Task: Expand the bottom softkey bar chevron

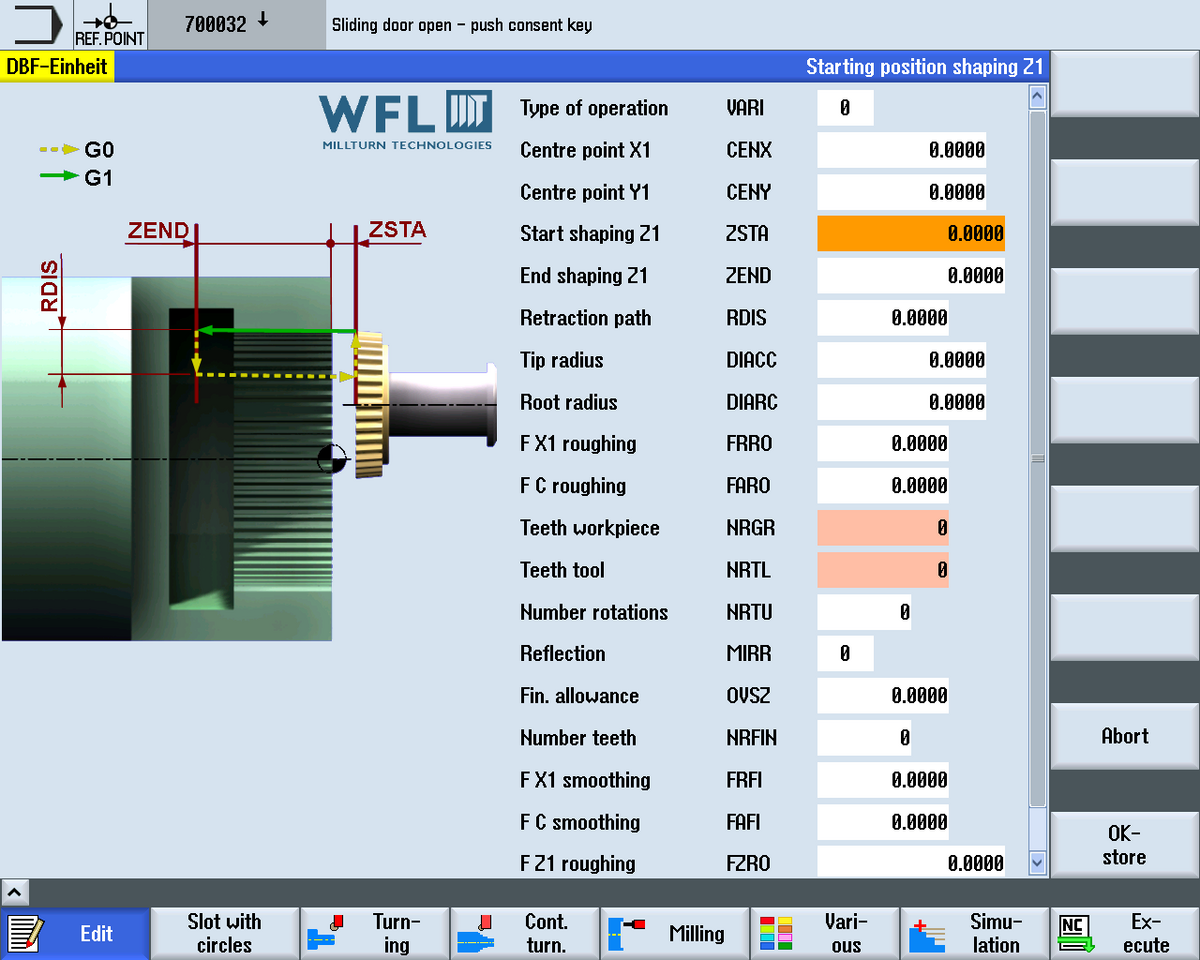Action: pyautogui.click(x=13, y=890)
